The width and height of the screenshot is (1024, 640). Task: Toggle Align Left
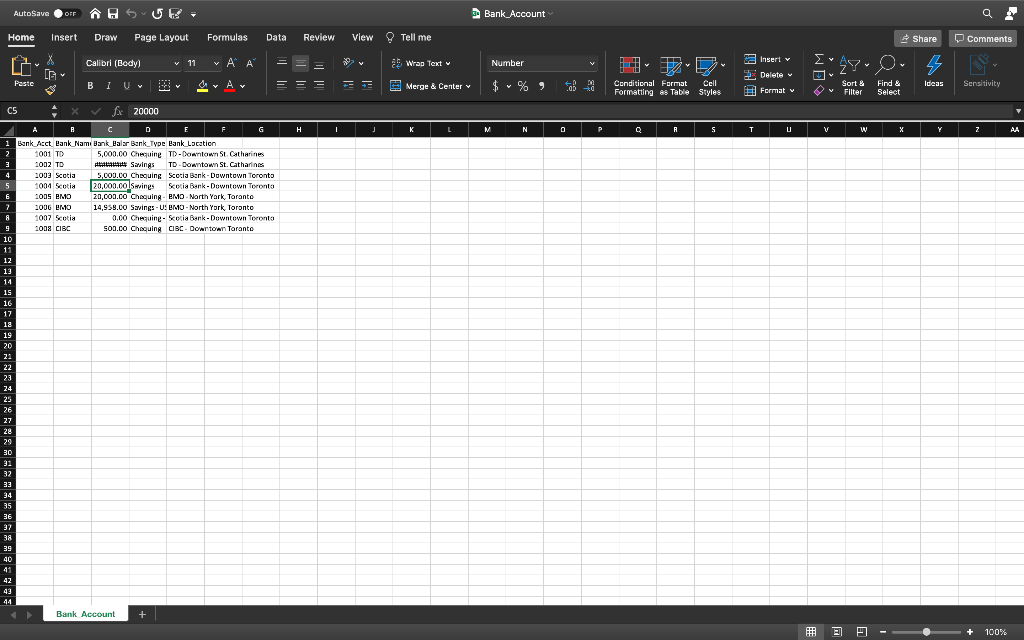click(281, 86)
